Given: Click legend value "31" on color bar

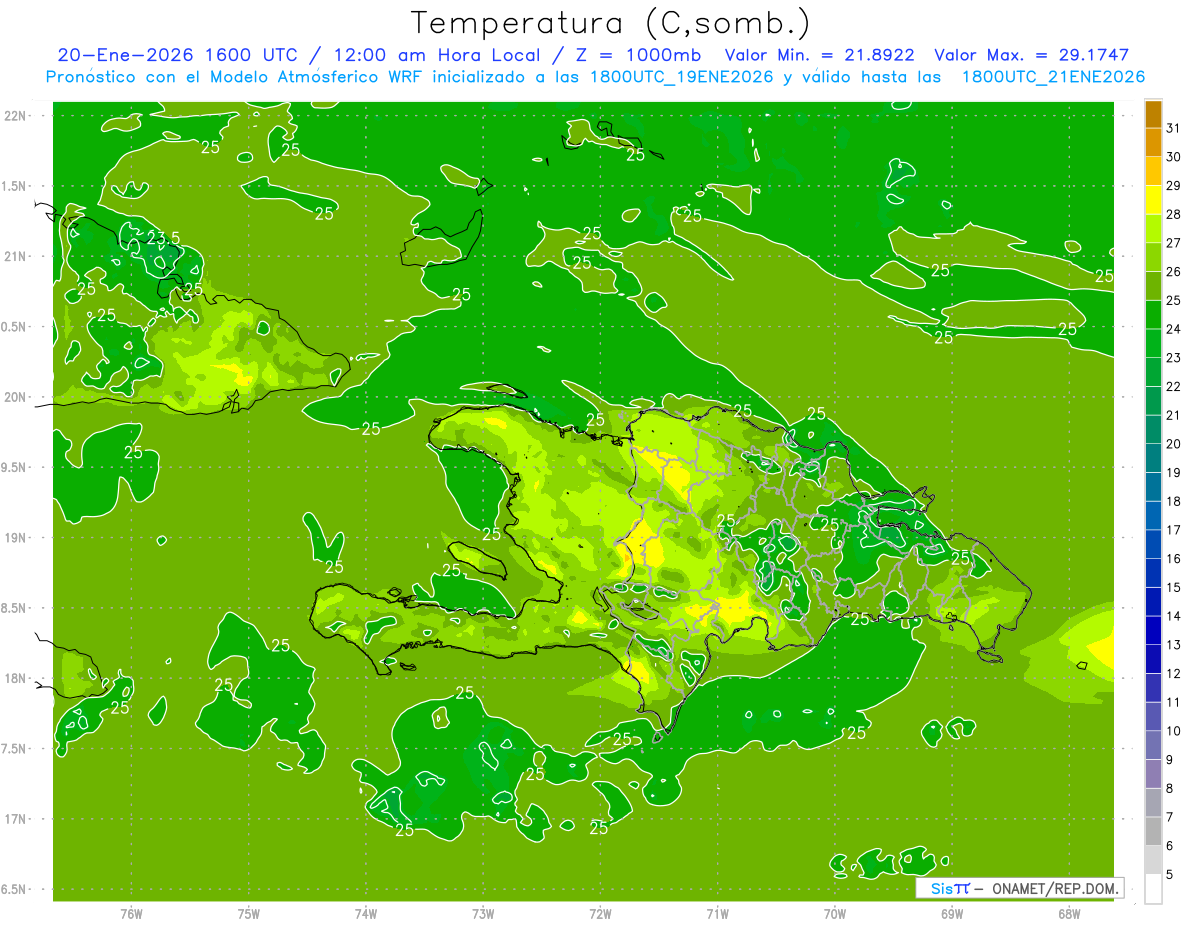Looking at the screenshot, I should 1173,128.
